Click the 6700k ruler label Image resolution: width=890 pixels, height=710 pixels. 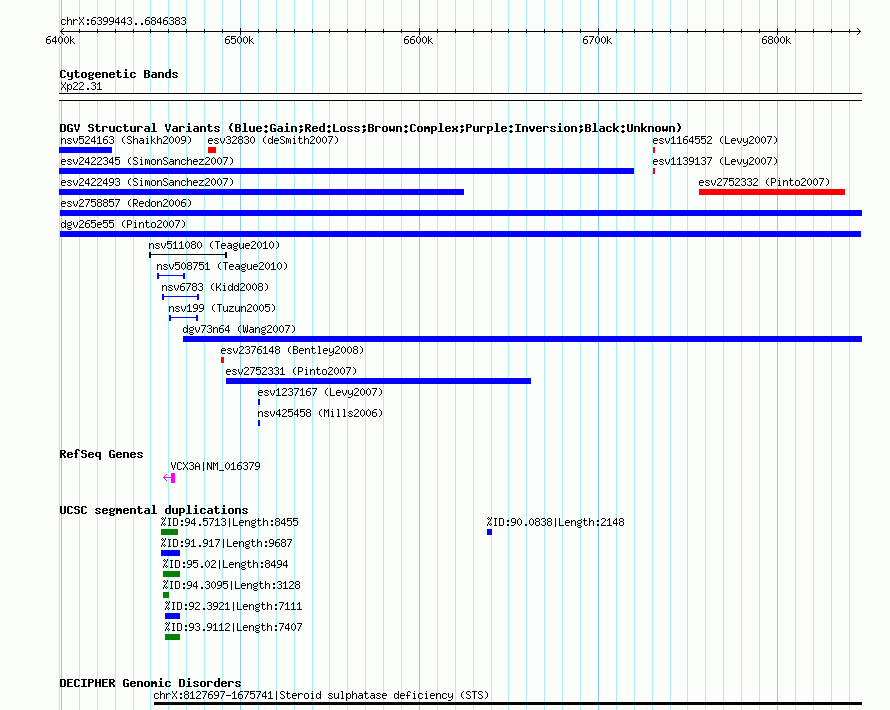pyautogui.click(x=597, y=40)
